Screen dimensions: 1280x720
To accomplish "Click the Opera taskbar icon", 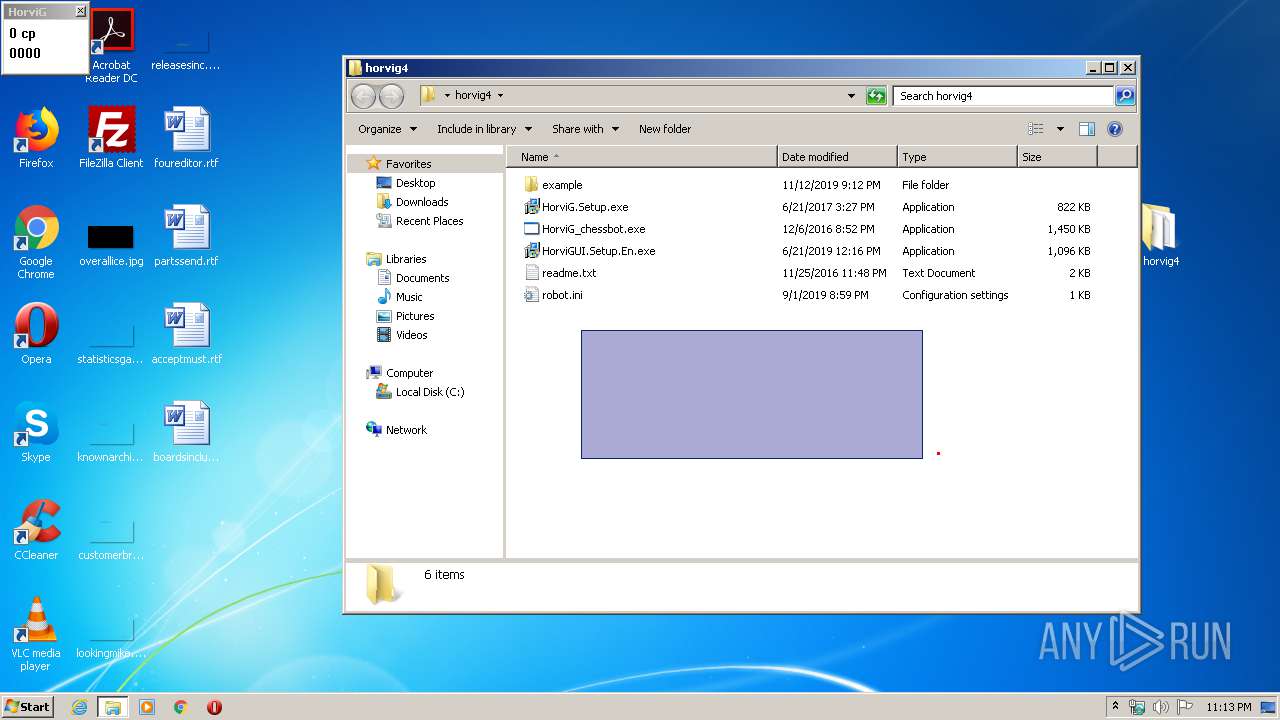I will click(214, 707).
